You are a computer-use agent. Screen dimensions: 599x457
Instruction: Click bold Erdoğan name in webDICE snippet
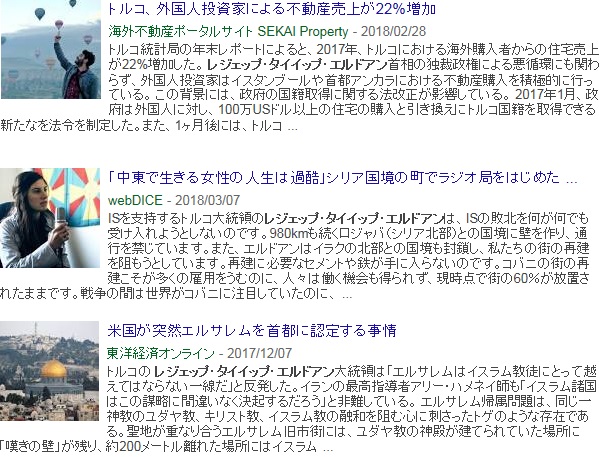pos(355,218)
